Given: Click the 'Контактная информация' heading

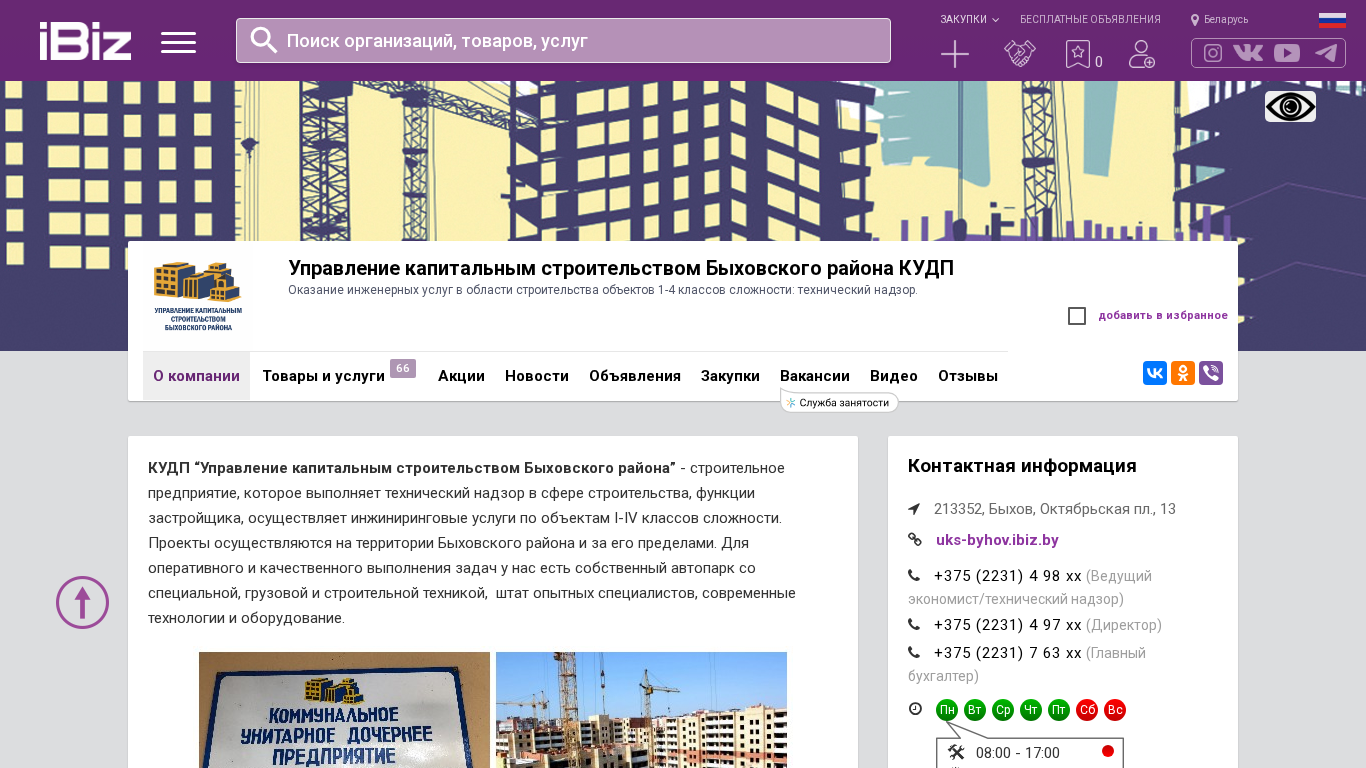Looking at the screenshot, I should [1022, 466].
